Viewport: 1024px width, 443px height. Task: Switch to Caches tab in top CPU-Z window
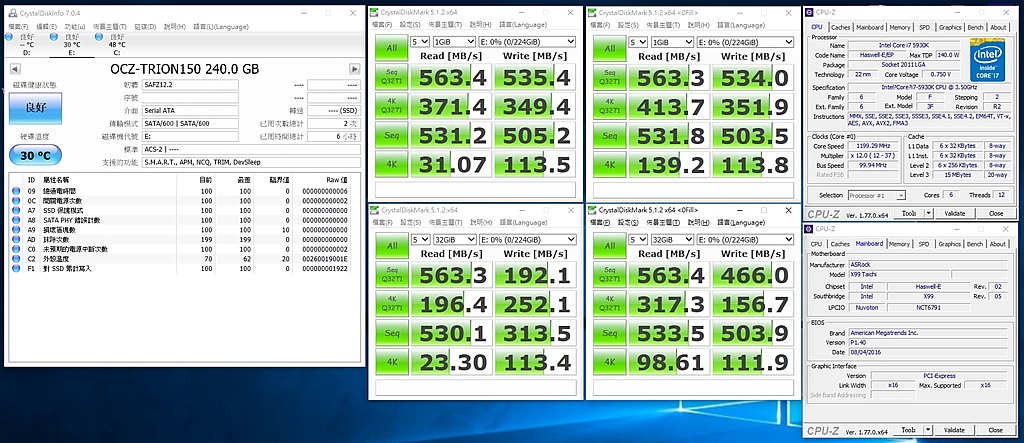pyautogui.click(x=840, y=27)
